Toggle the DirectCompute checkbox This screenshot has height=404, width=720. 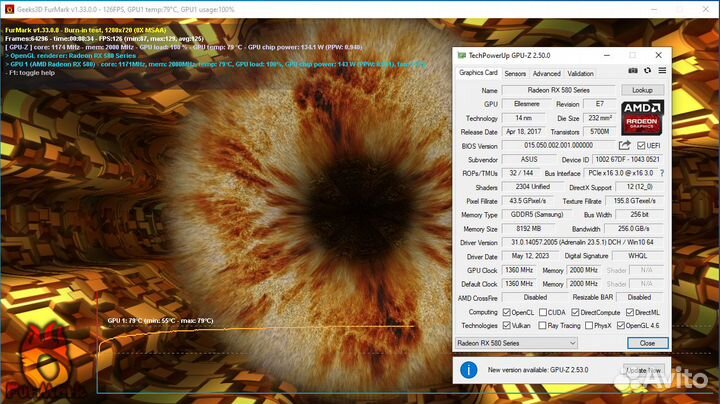[575, 312]
